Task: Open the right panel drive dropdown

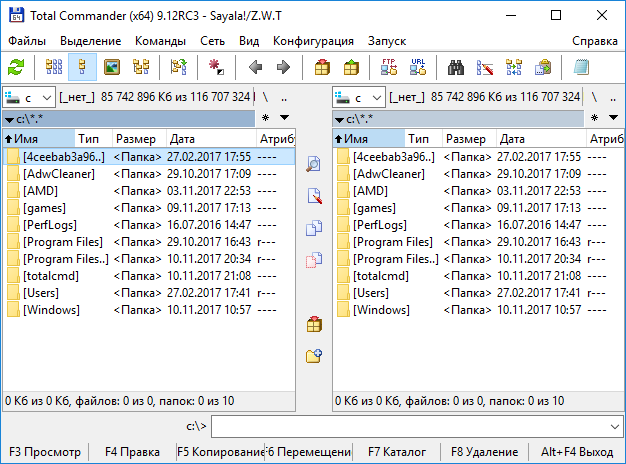Action: 359,97
